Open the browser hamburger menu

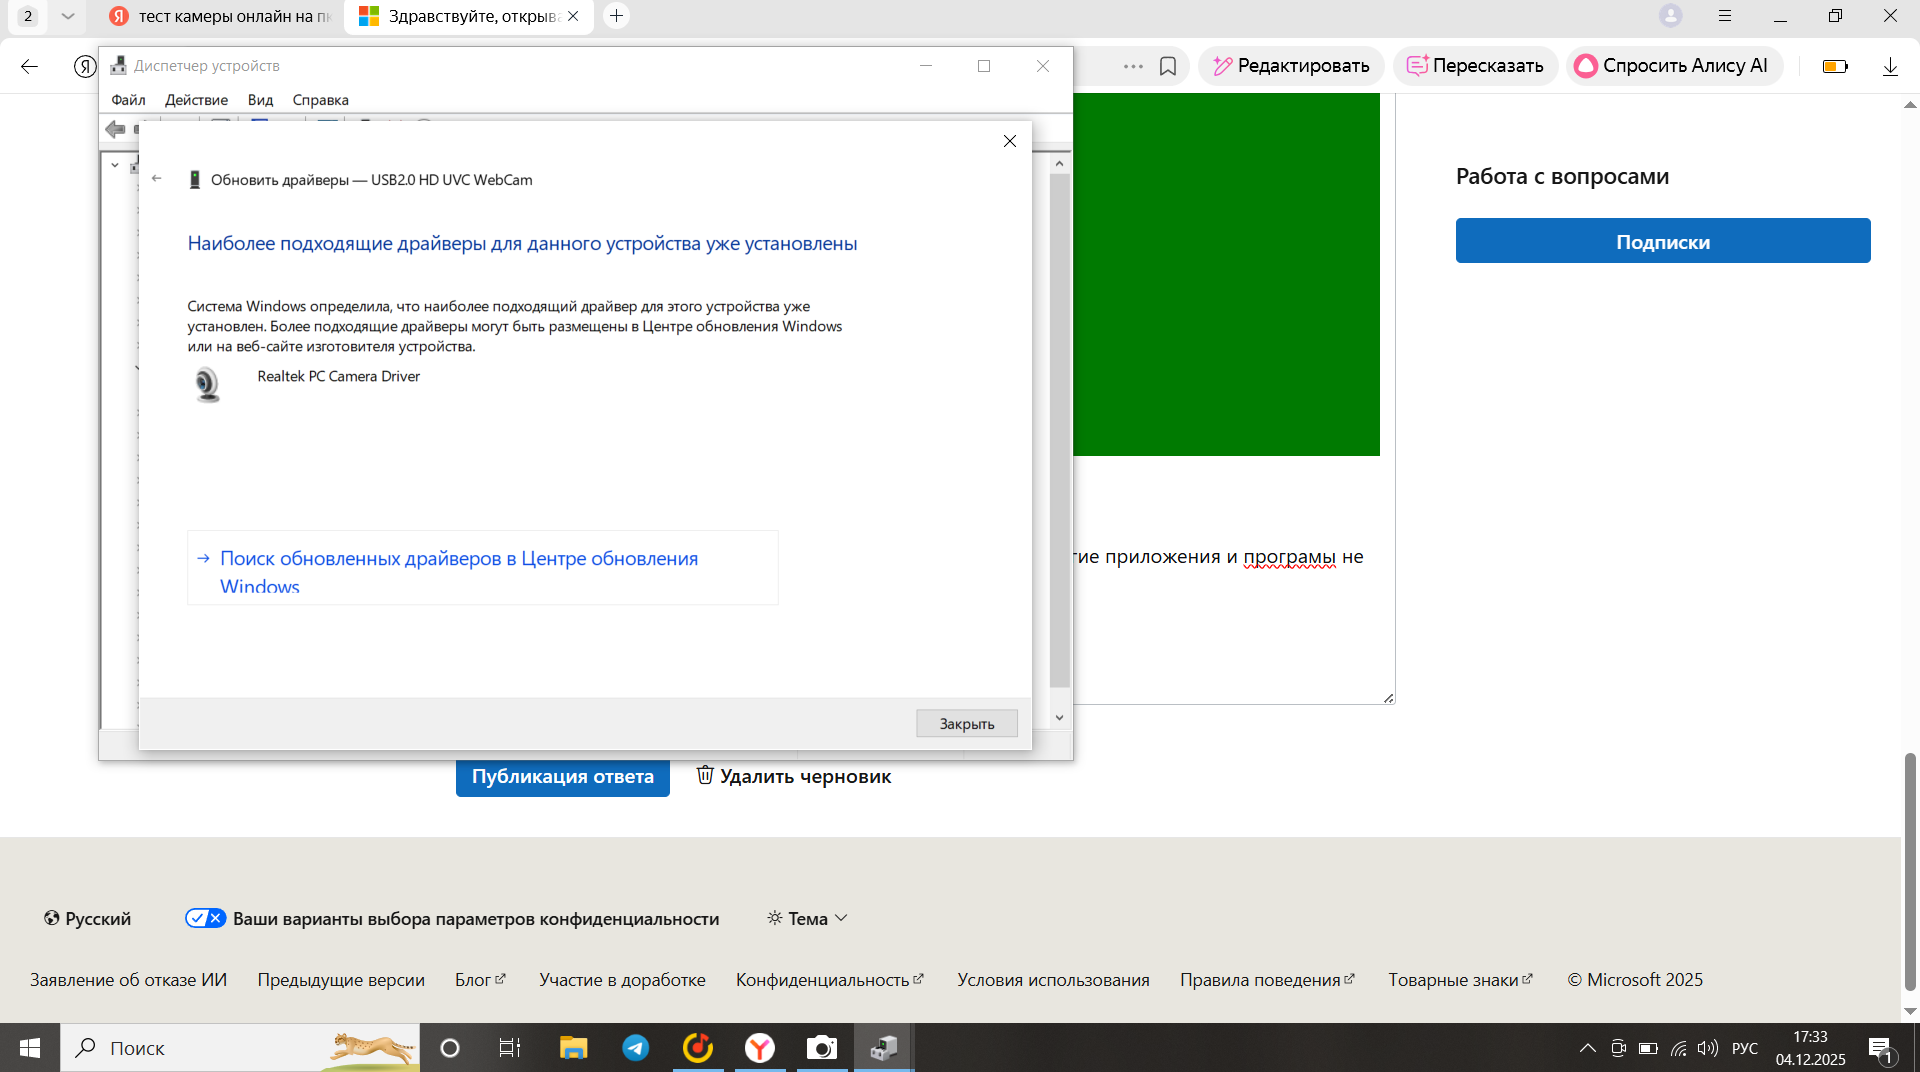tap(1725, 16)
